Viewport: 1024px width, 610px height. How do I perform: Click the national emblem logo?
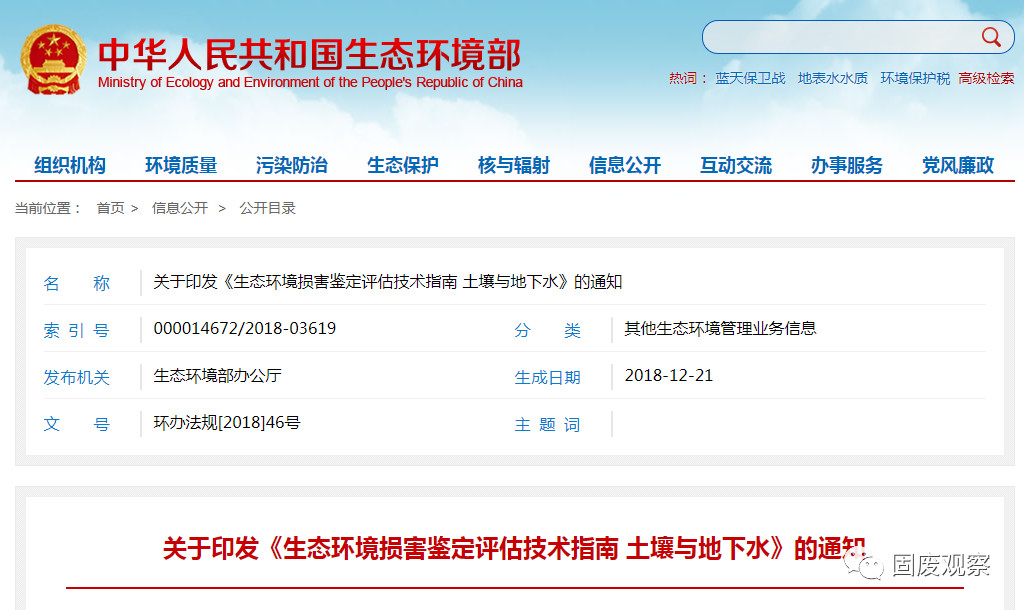click(x=55, y=60)
